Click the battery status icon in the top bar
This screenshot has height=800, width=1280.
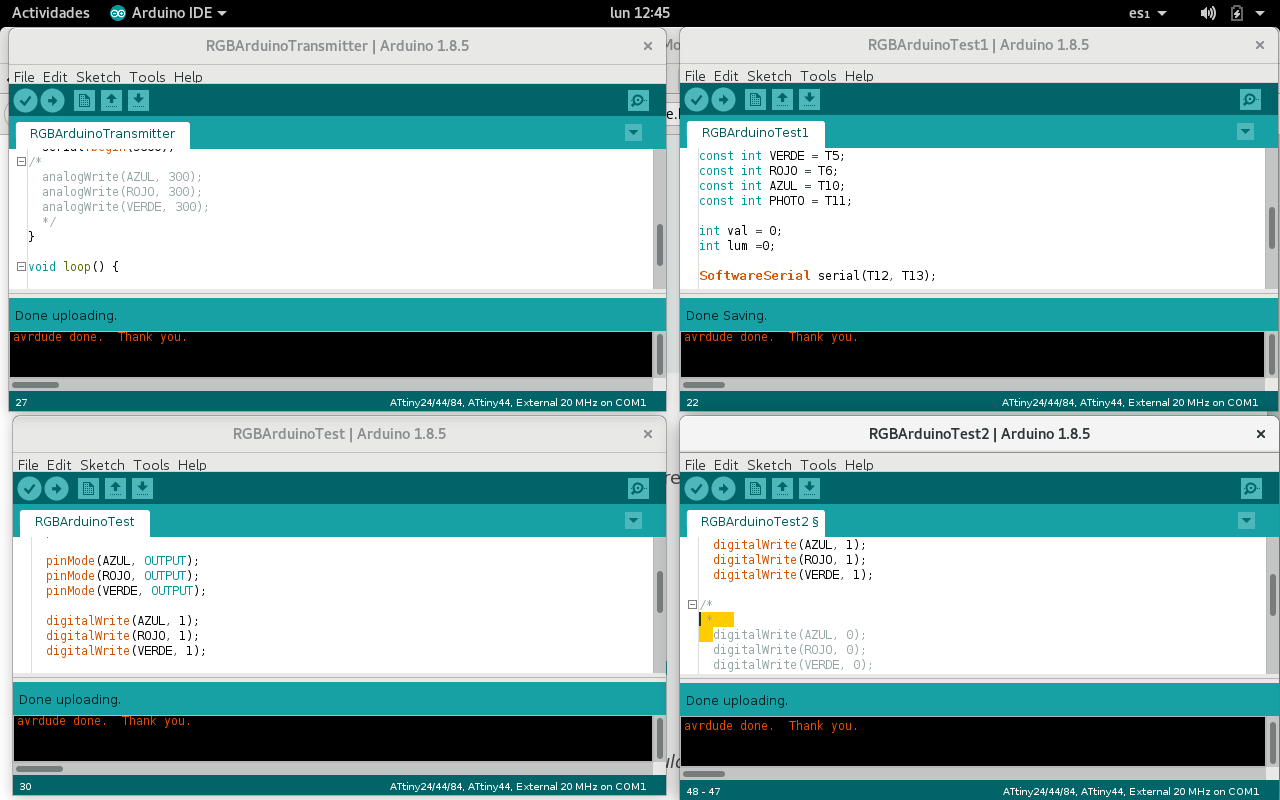[x=1237, y=13]
